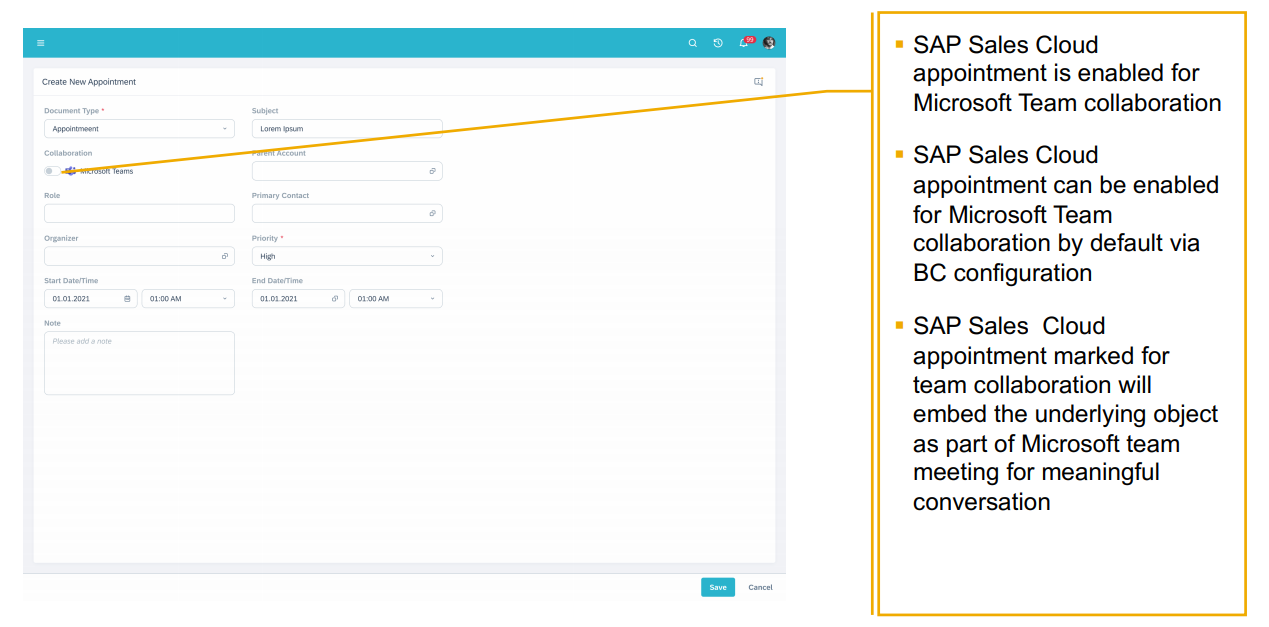Focus the Role input field
The width and height of the screenshot is (1269, 627).
139,213
